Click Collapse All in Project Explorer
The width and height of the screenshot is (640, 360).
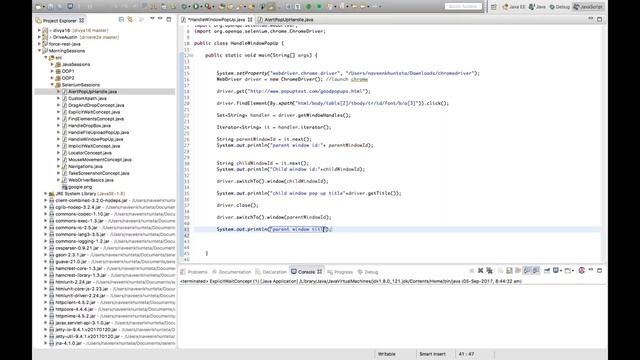[x=121, y=19]
